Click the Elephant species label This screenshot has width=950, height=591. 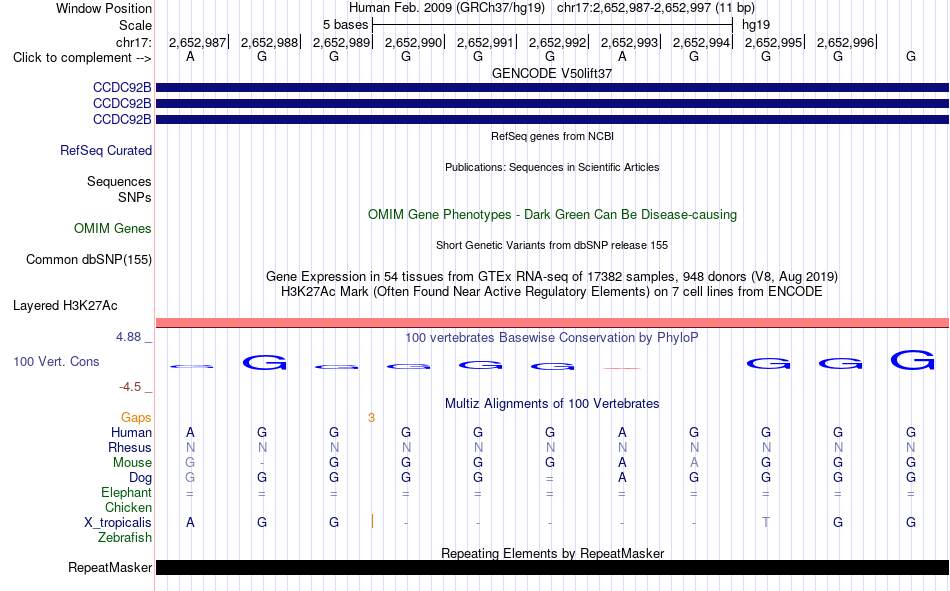point(126,493)
